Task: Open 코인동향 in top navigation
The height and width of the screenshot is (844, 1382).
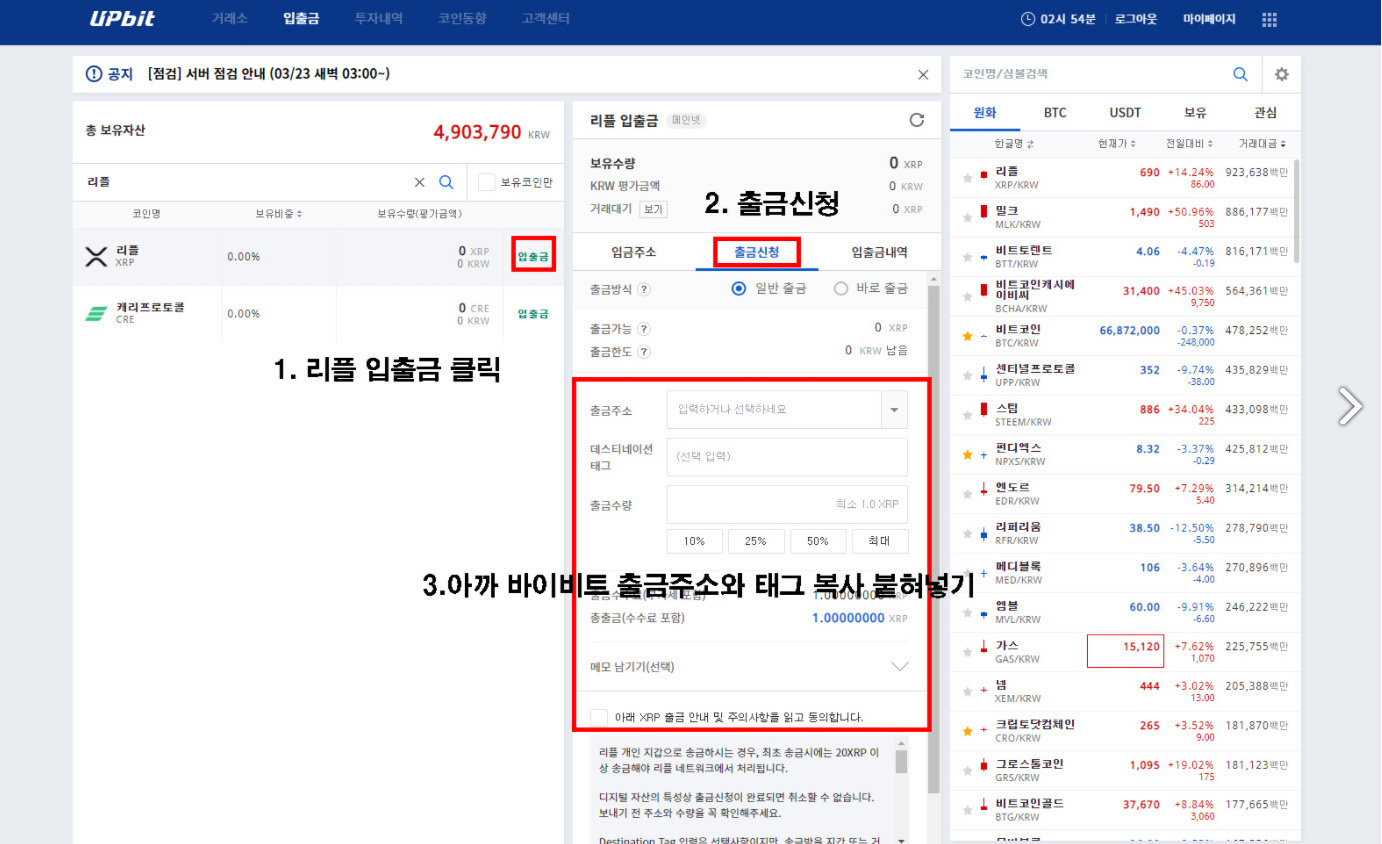Action: click(462, 19)
